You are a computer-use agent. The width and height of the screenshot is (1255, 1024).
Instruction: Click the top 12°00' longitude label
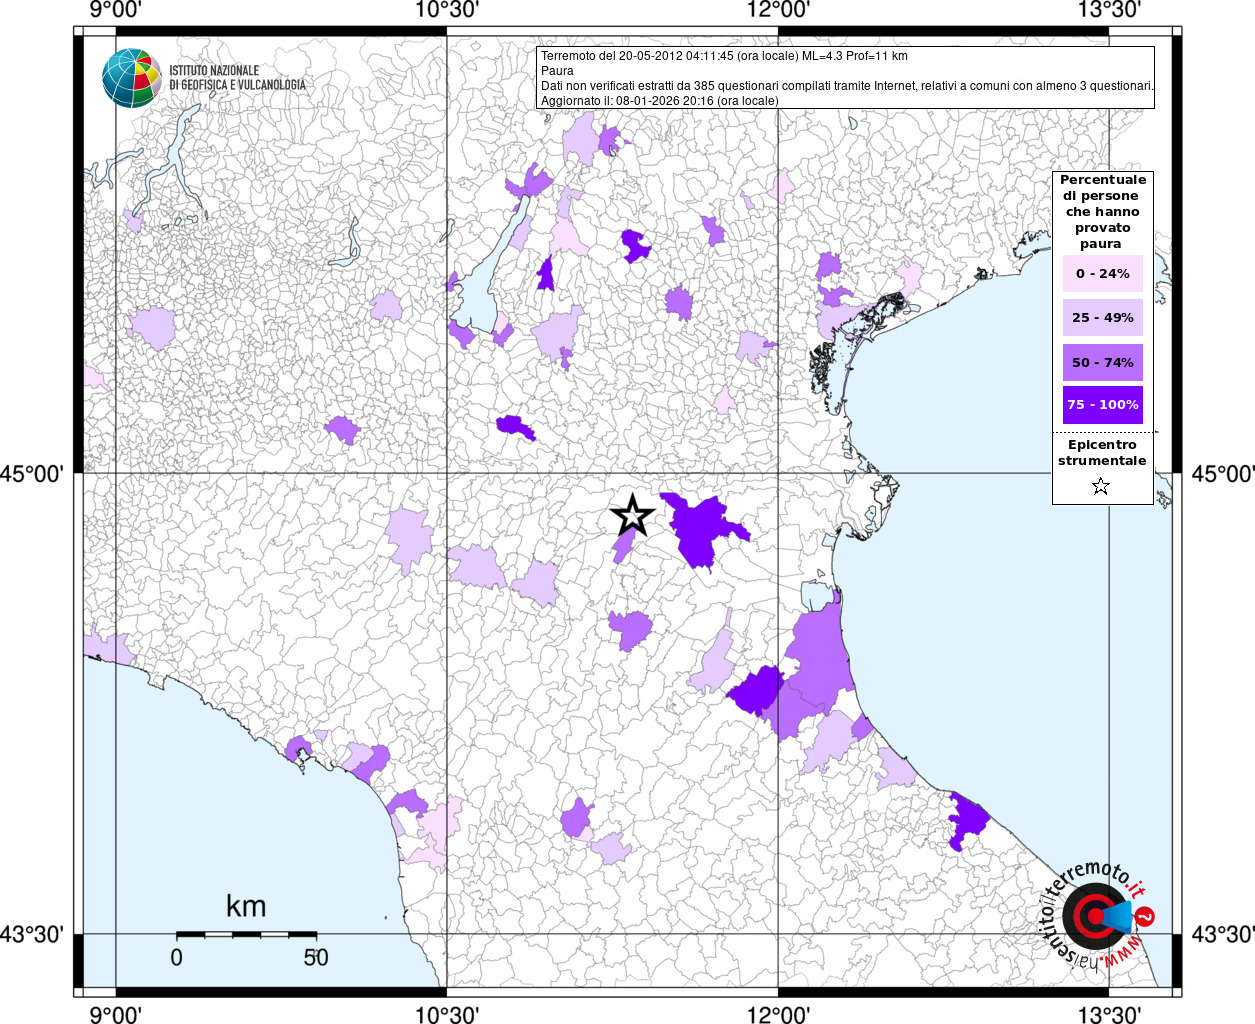click(x=778, y=11)
